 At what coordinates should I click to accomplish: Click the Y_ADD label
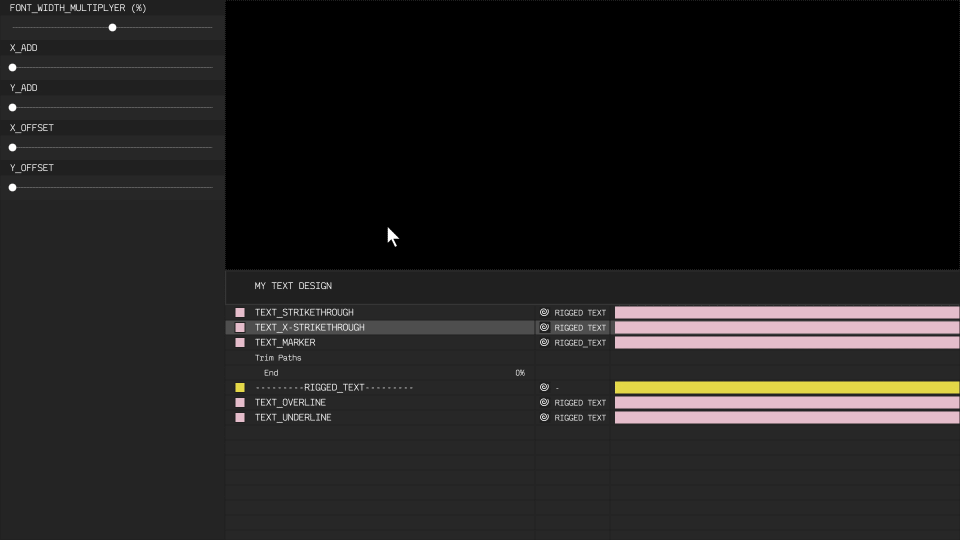pos(23,88)
